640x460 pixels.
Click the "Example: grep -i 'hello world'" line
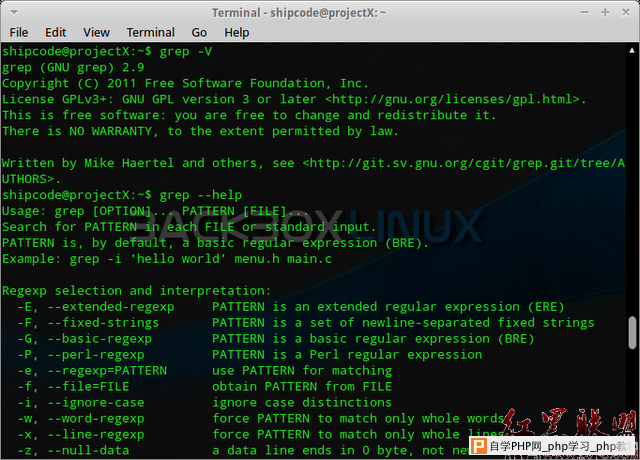pyautogui.click(x=167, y=259)
